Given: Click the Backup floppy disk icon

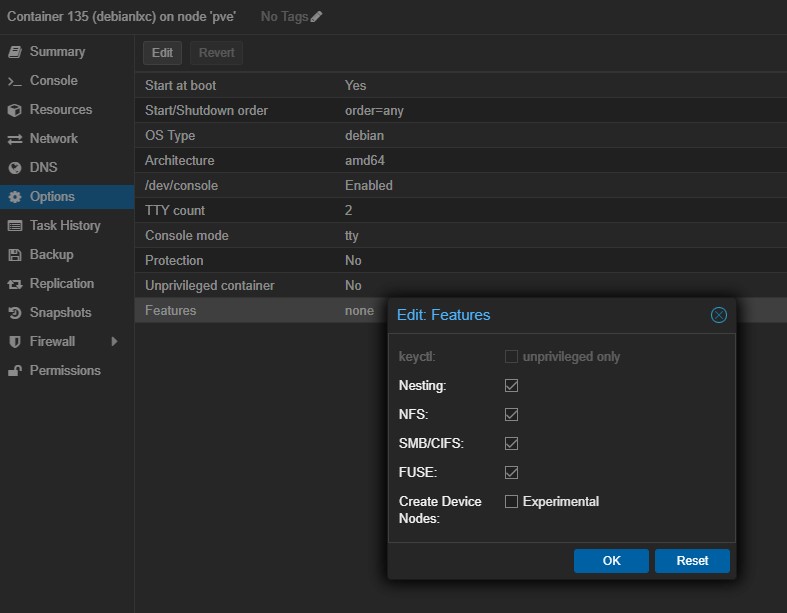Looking at the screenshot, I should click(15, 255).
